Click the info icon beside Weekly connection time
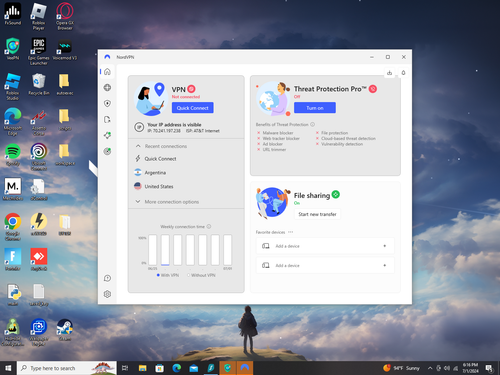Screen dimensions: 500x375 209,226
